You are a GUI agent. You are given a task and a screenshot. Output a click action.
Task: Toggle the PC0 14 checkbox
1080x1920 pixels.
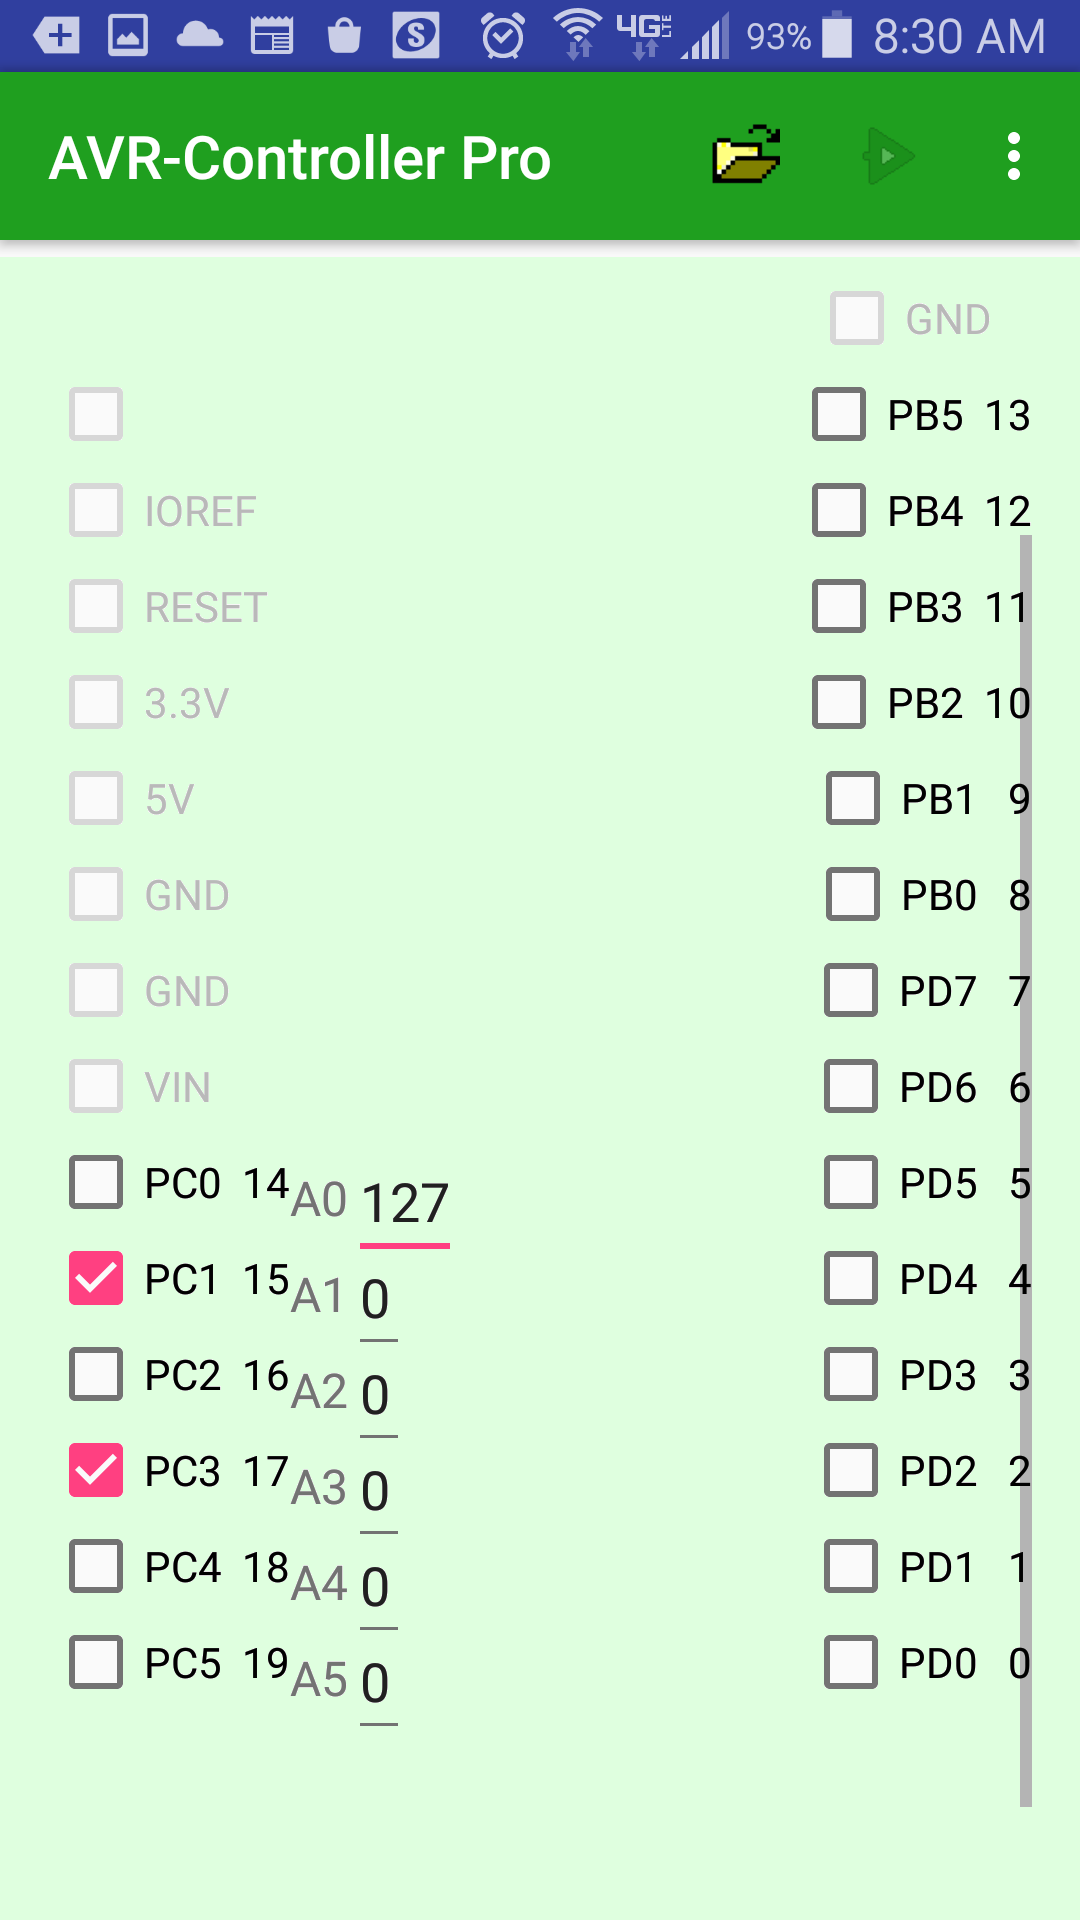point(96,1182)
